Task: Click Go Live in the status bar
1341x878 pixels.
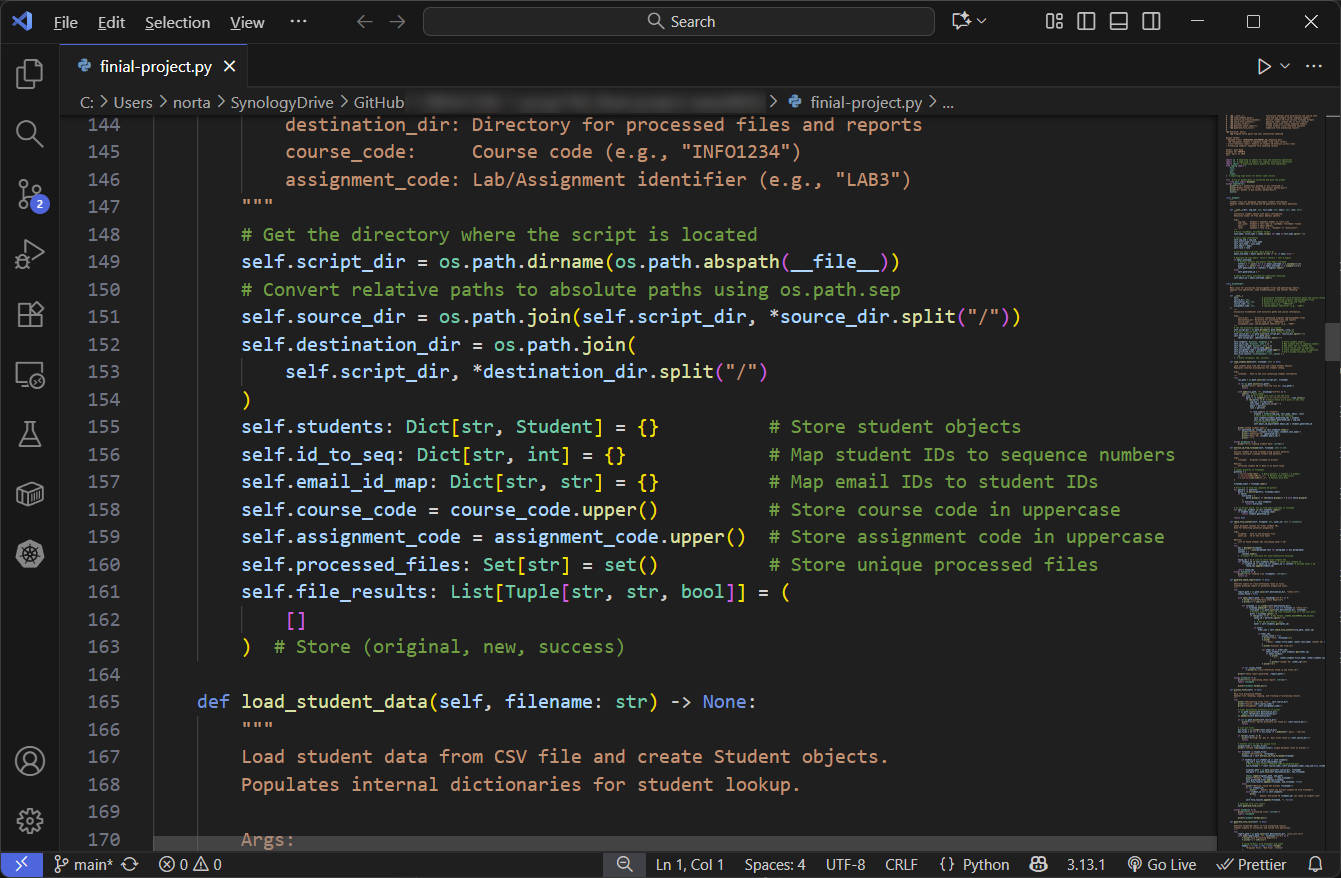Action: tap(1162, 864)
